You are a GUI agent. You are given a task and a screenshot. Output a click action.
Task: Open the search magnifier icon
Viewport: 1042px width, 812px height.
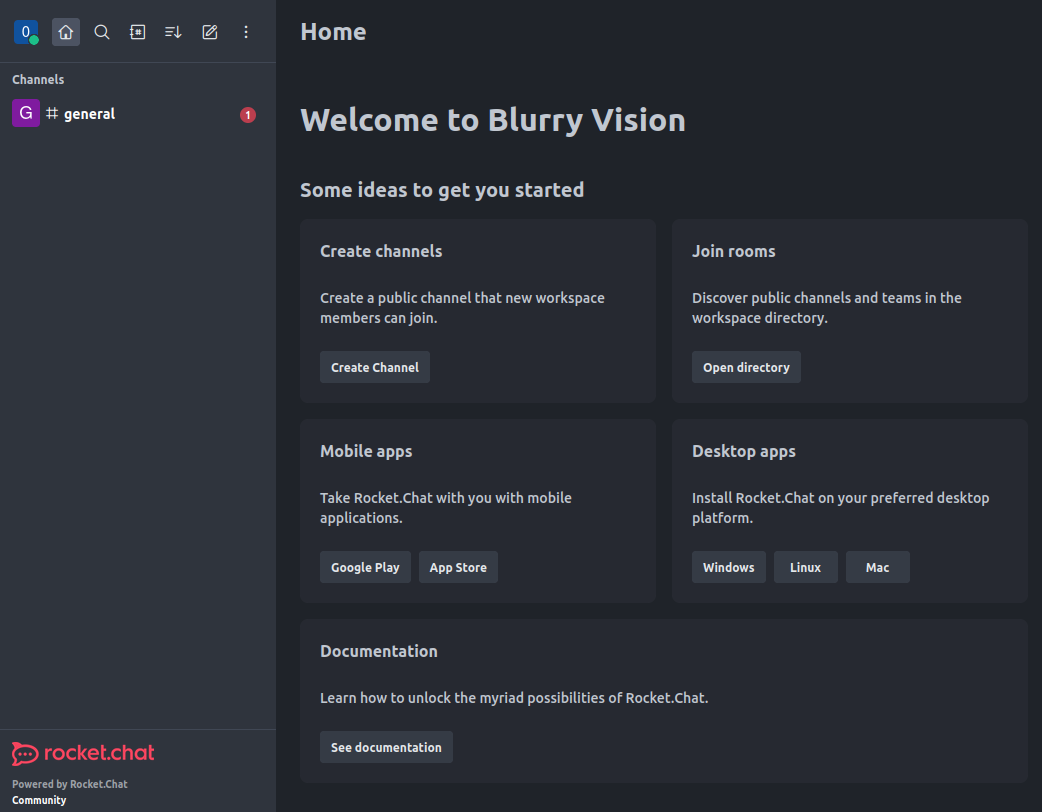(102, 32)
